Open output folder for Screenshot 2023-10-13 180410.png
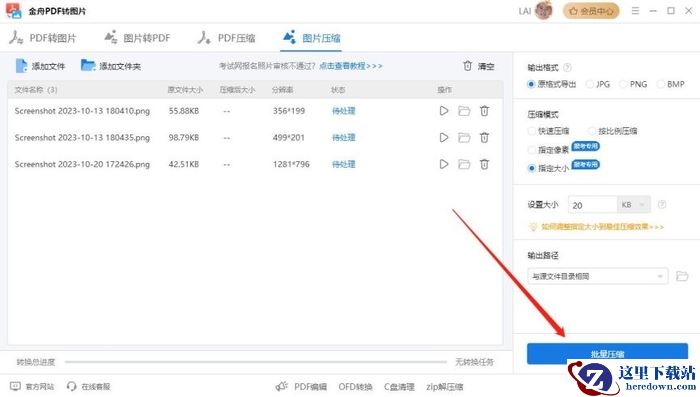Screen dimensions: 700x397 coord(464,111)
